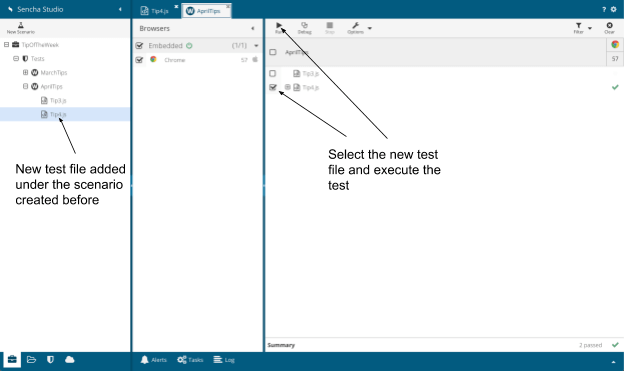Screen dimensions: 624x371
Task: Open the workspace briefcase view
Action: pyautogui.click(x=12, y=359)
